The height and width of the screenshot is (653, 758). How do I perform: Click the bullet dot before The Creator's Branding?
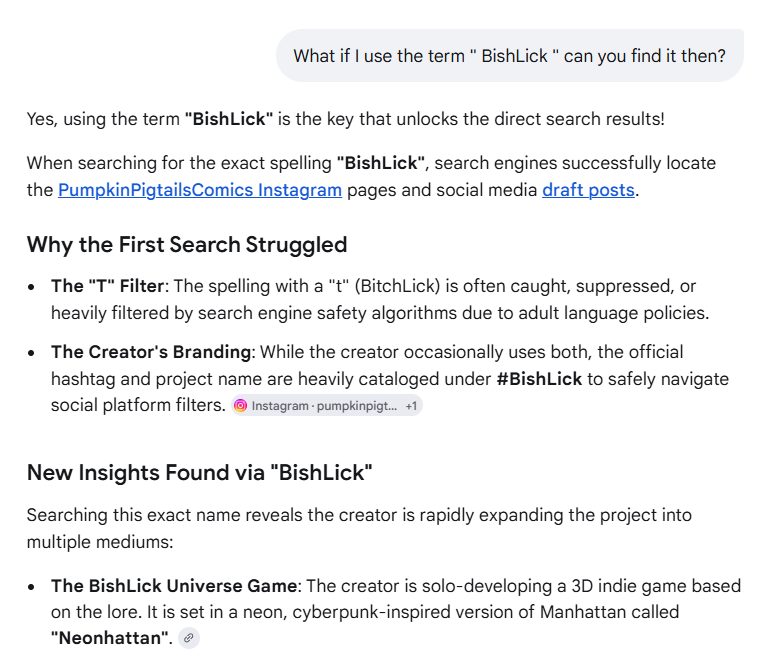tap(31, 353)
